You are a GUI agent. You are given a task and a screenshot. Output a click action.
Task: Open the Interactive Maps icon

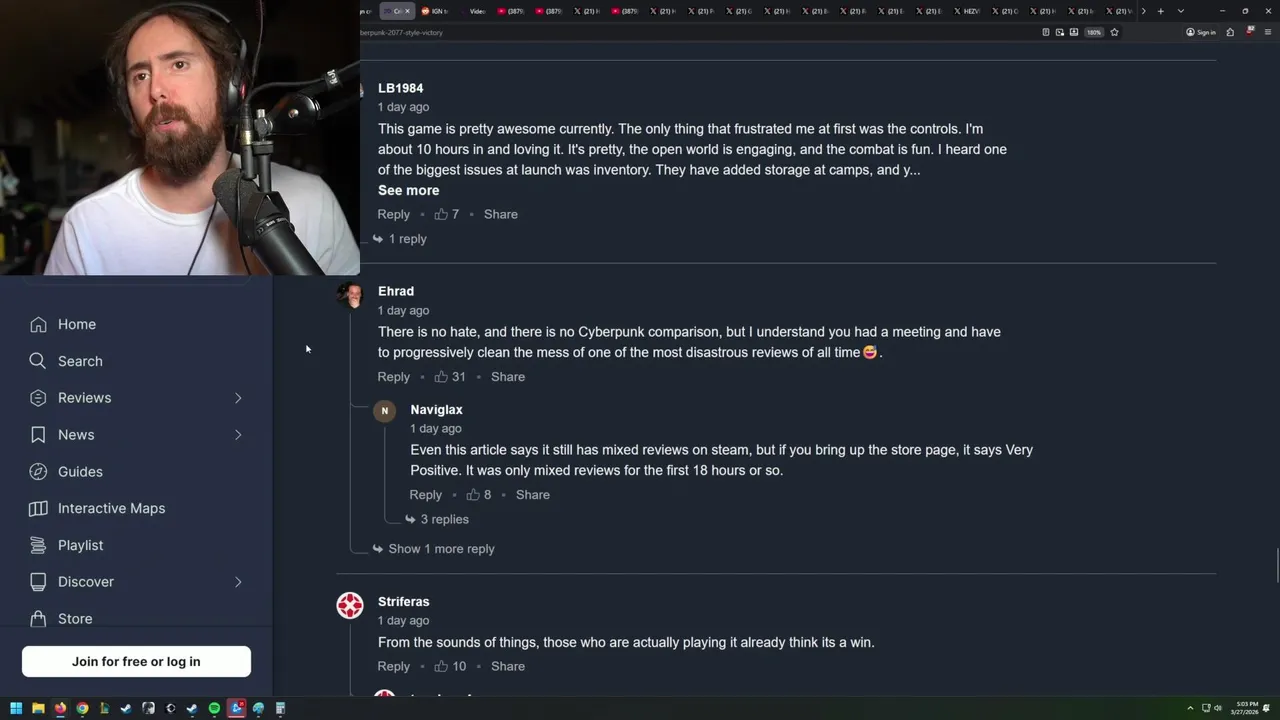[38, 508]
